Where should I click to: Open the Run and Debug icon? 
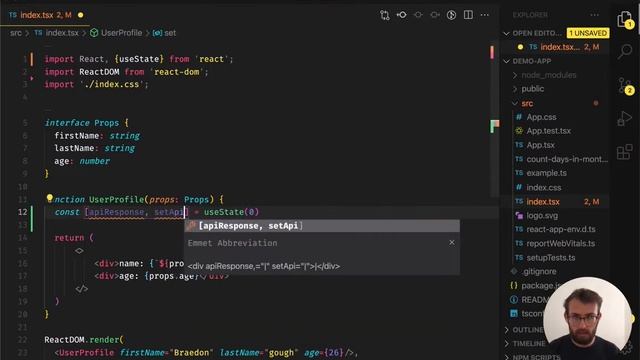(x=624, y=118)
